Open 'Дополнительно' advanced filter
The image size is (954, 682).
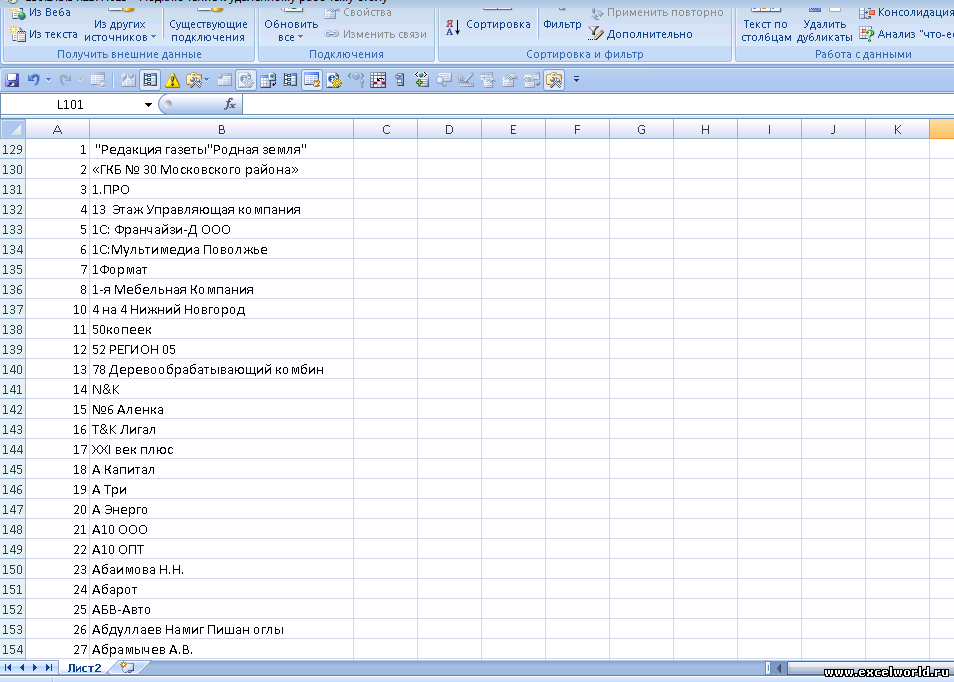pos(641,34)
